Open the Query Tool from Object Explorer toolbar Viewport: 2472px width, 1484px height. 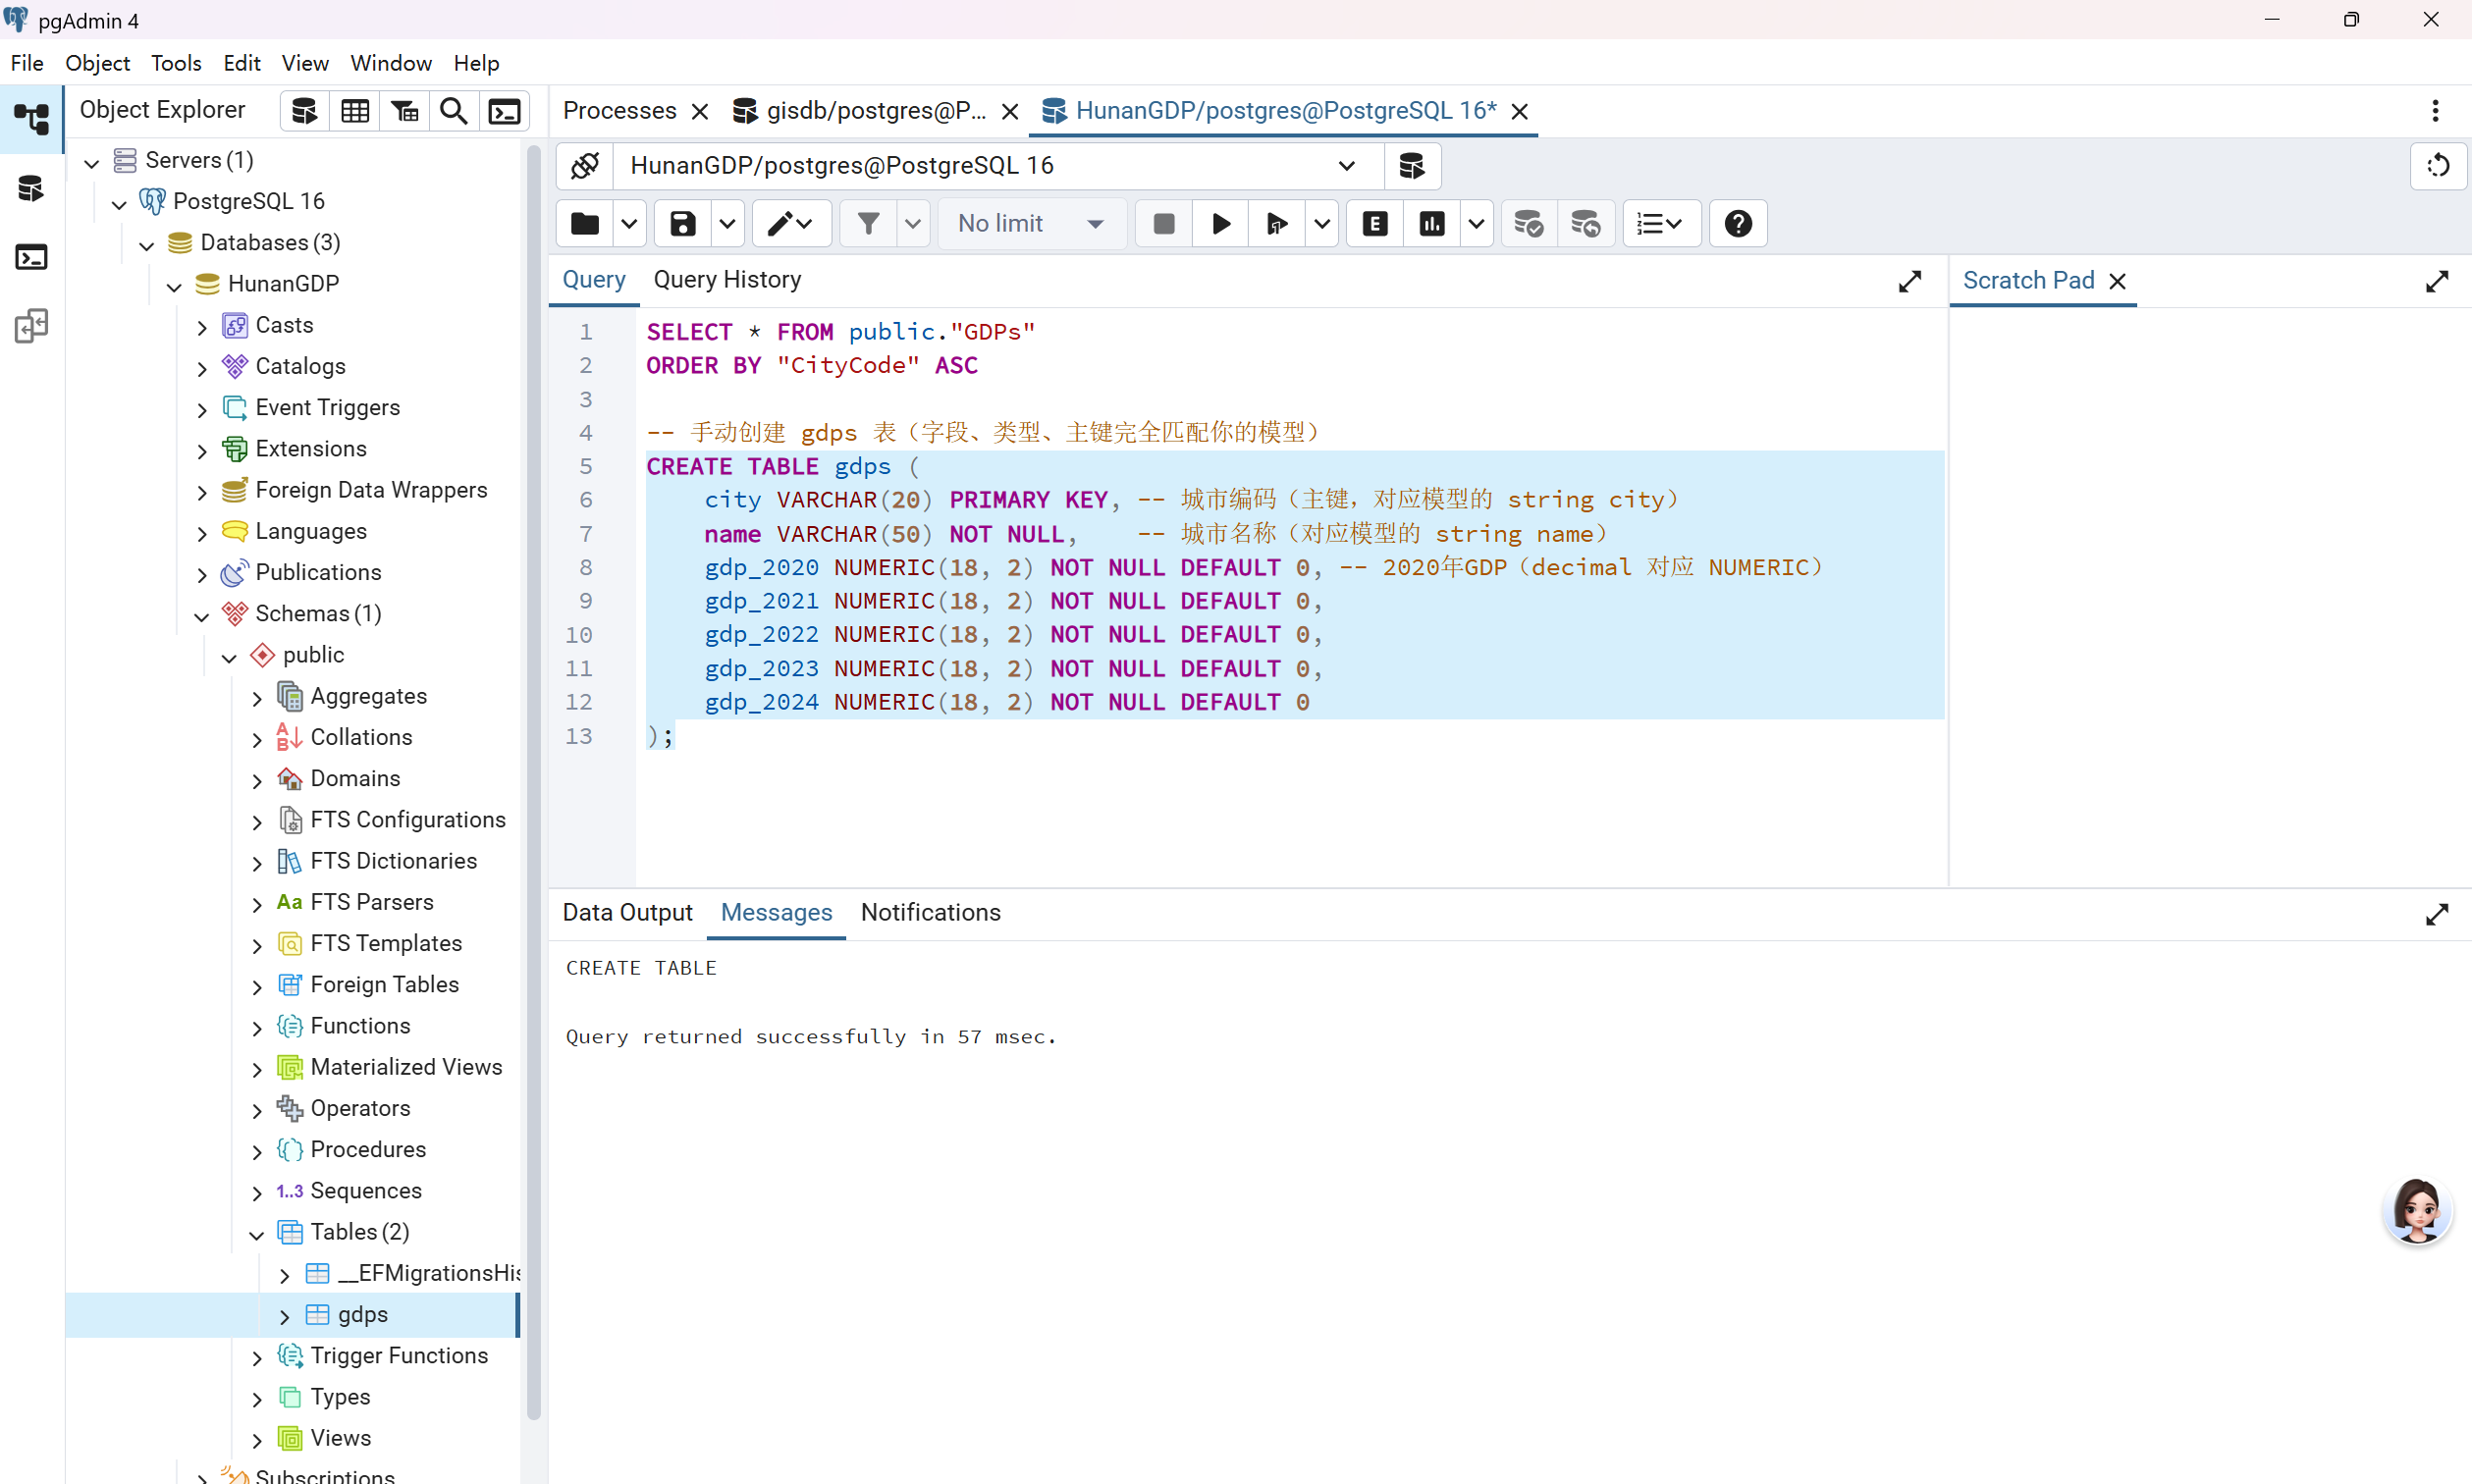[x=303, y=110]
